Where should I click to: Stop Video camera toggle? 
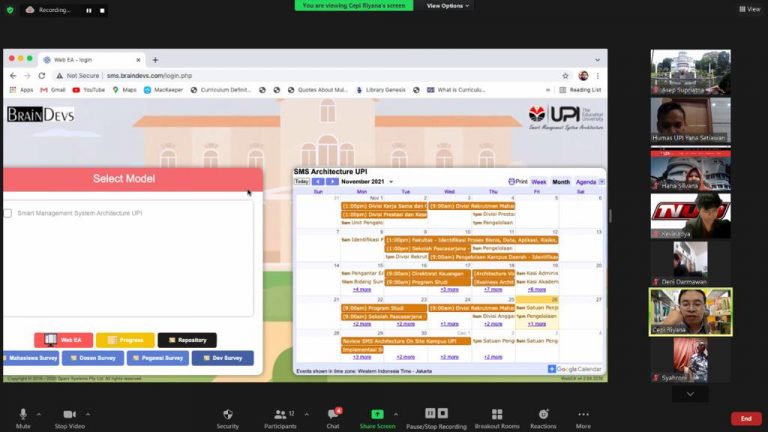coord(70,419)
